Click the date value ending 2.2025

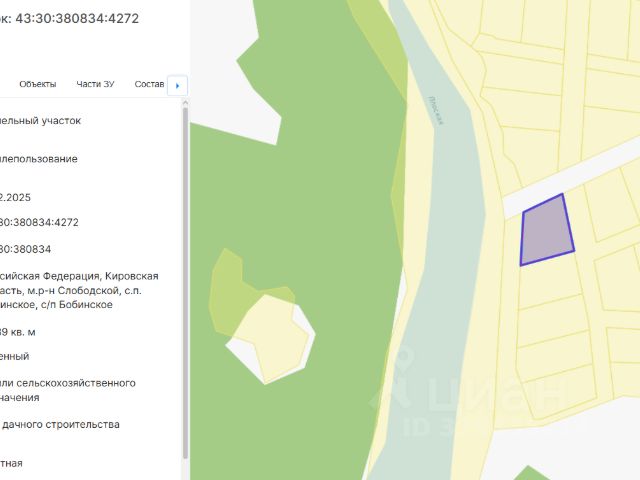[x=16, y=198]
